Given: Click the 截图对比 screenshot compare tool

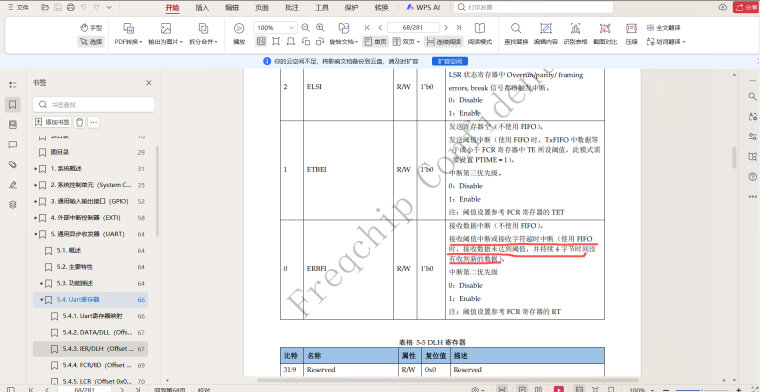Looking at the screenshot, I should pos(605,34).
